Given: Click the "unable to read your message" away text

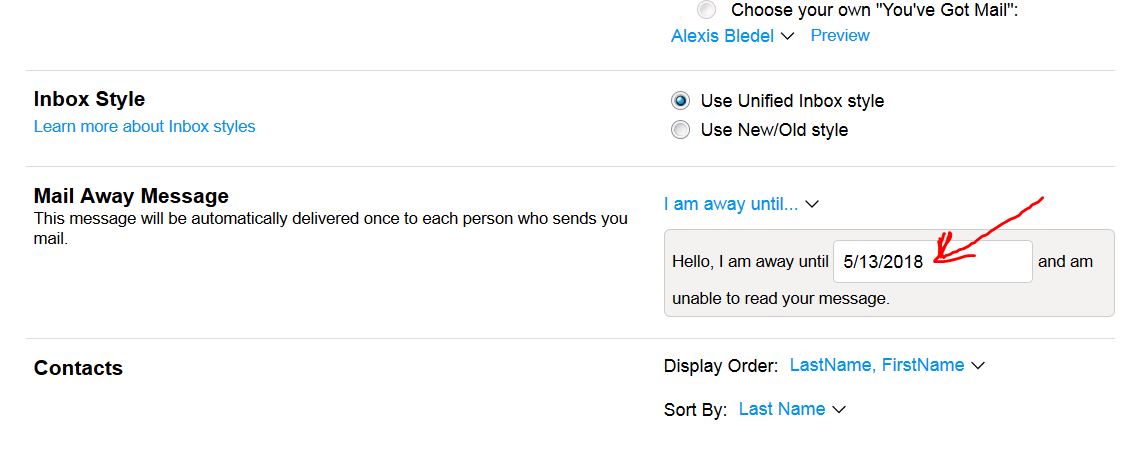Looking at the screenshot, I should pyautogui.click(x=781, y=299).
